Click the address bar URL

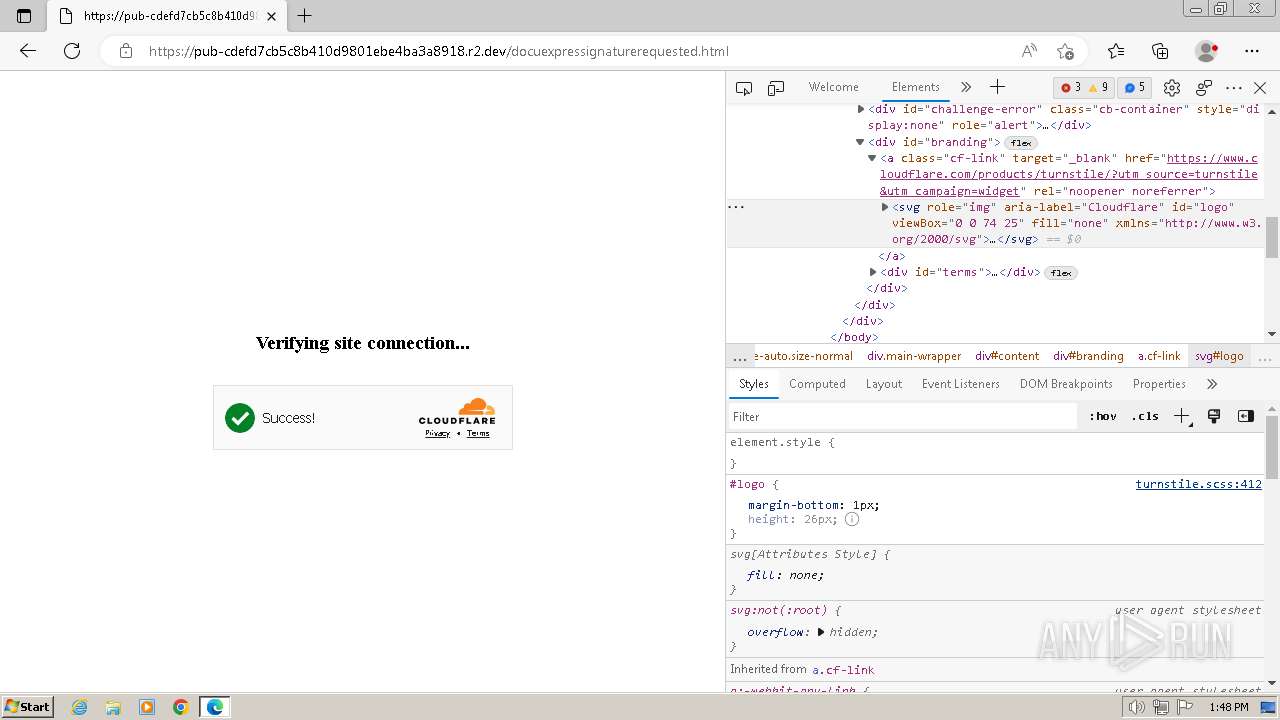click(x=438, y=51)
